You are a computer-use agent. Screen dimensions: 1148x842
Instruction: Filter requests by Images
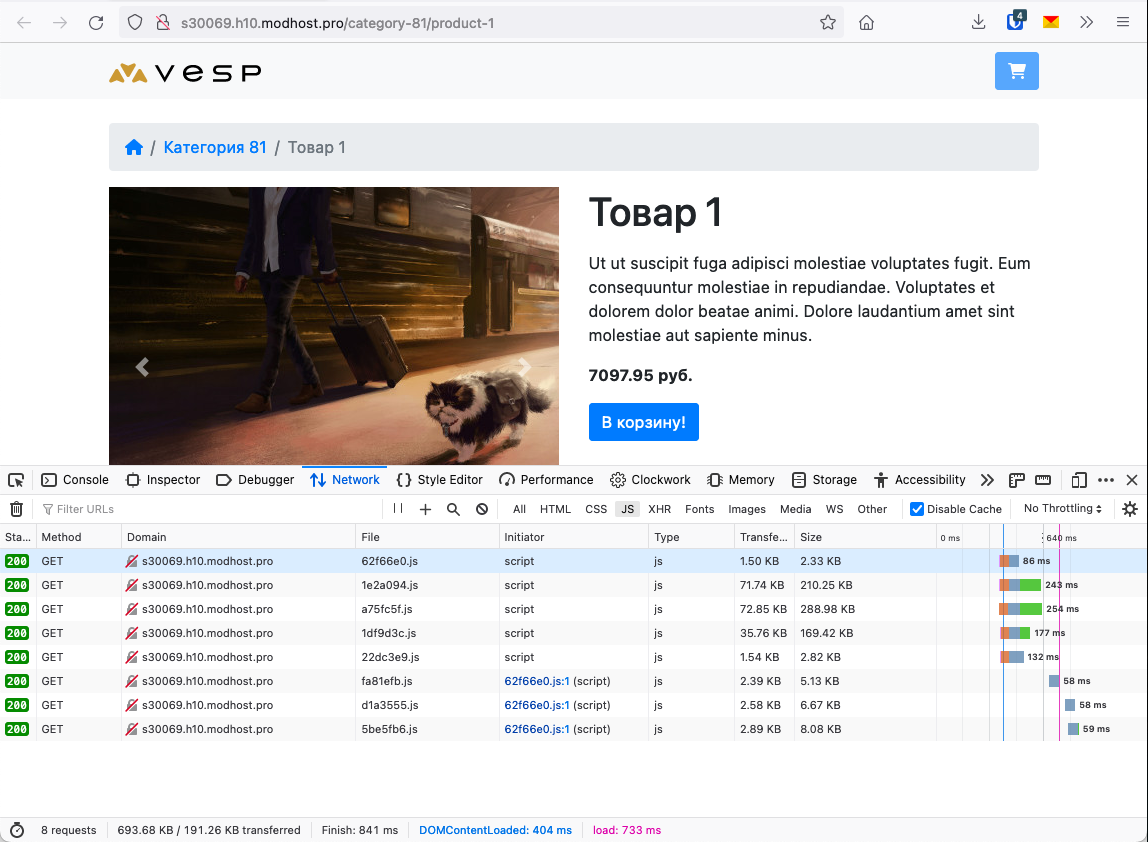(747, 509)
